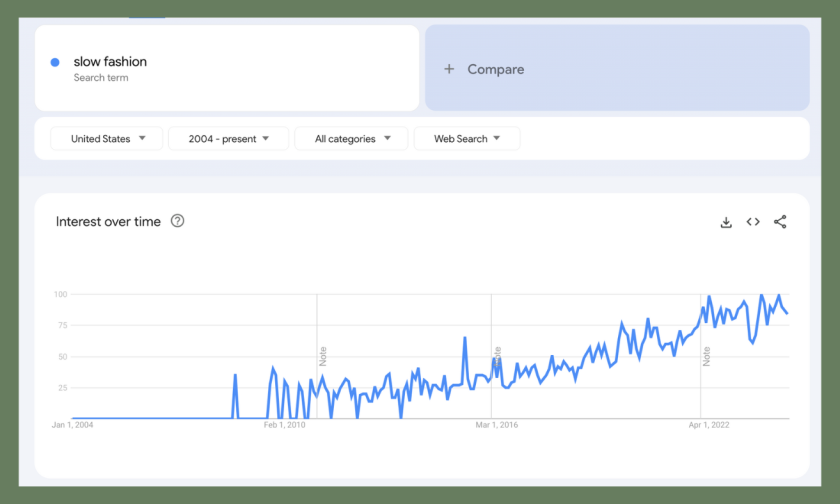The height and width of the screenshot is (504, 840).
Task: Click the Mar 1, 2016 axis label
Action: [x=497, y=425]
